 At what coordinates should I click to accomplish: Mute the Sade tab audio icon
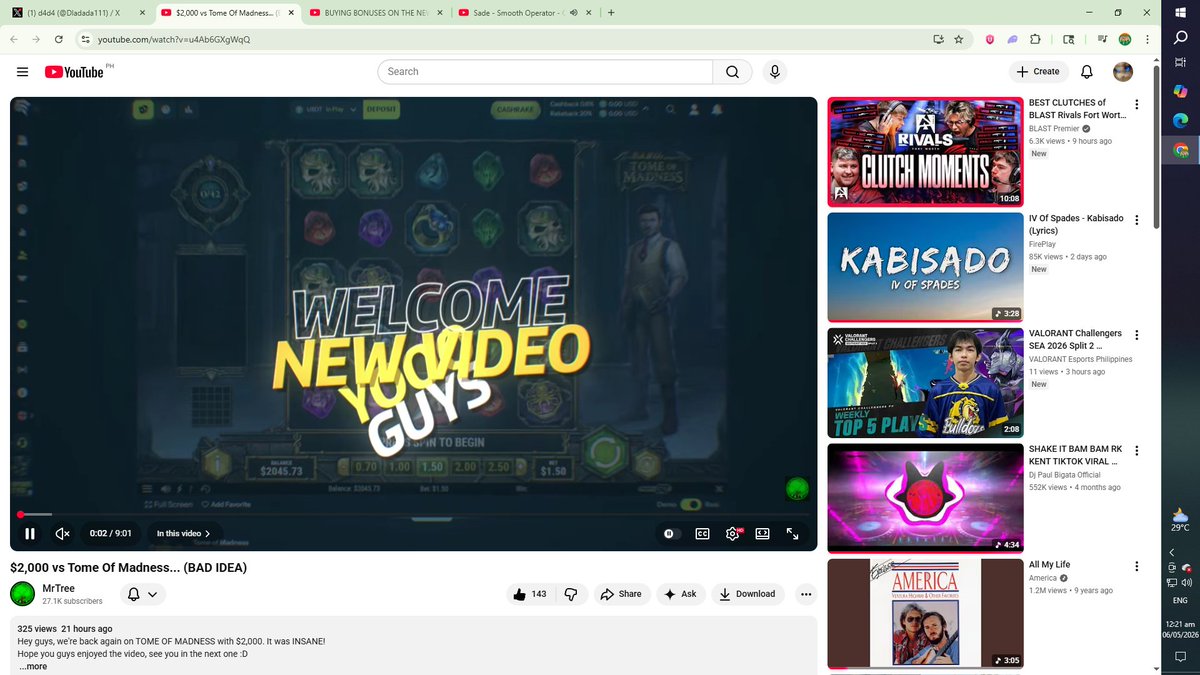click(574, 13)
